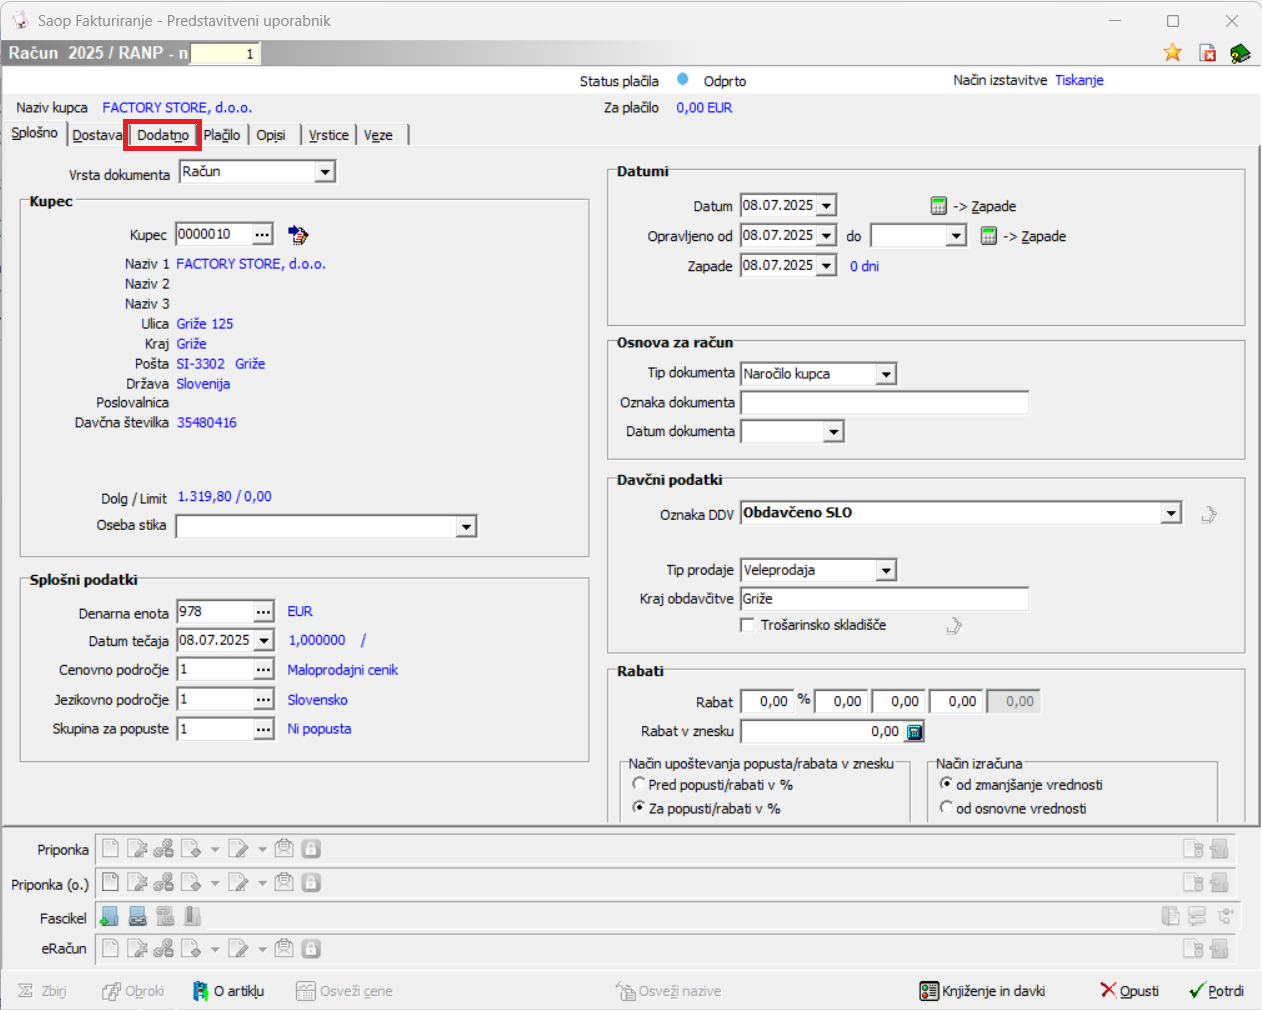Expand the Oznaka DDV dropdown
This screenshot has height=1010, width=1262.
(1171, 513)
